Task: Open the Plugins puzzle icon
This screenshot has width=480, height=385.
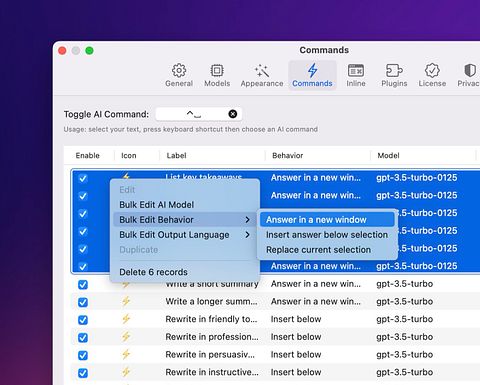Action: pos(394,71)
